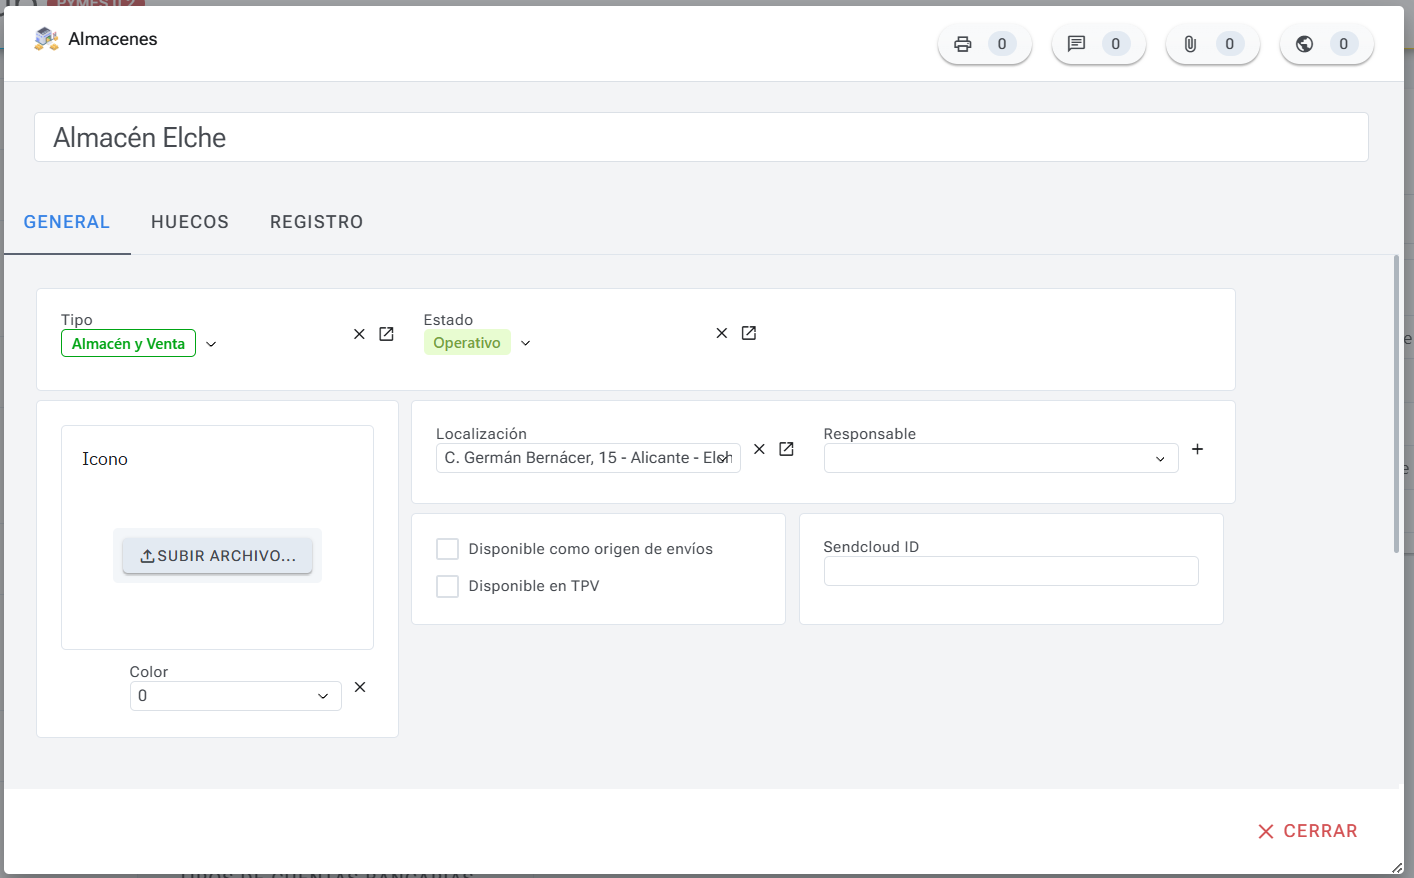This screenshot has width=1414, height=878.
Task: Switch to the REGISTRO tab
Action: tap(316, 222)
